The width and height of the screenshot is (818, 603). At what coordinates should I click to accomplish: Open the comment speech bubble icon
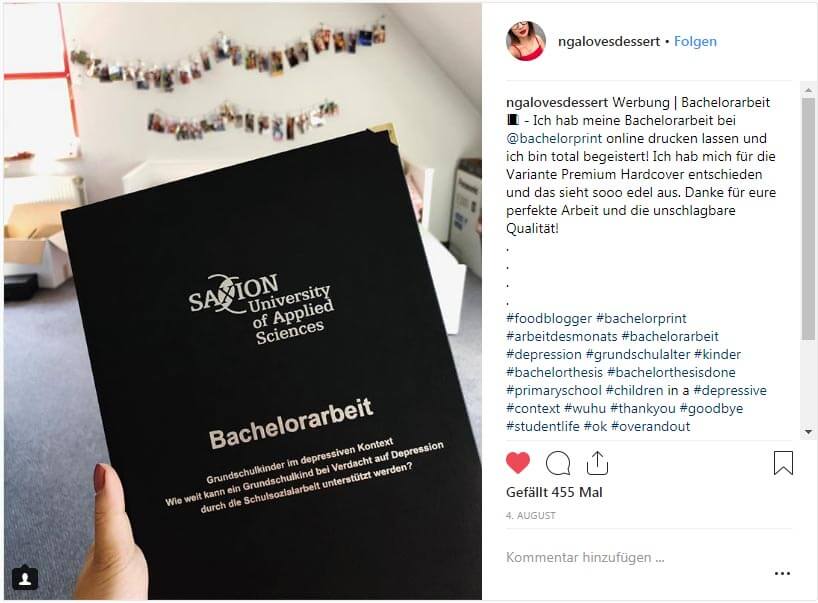(x=558, y=463)
